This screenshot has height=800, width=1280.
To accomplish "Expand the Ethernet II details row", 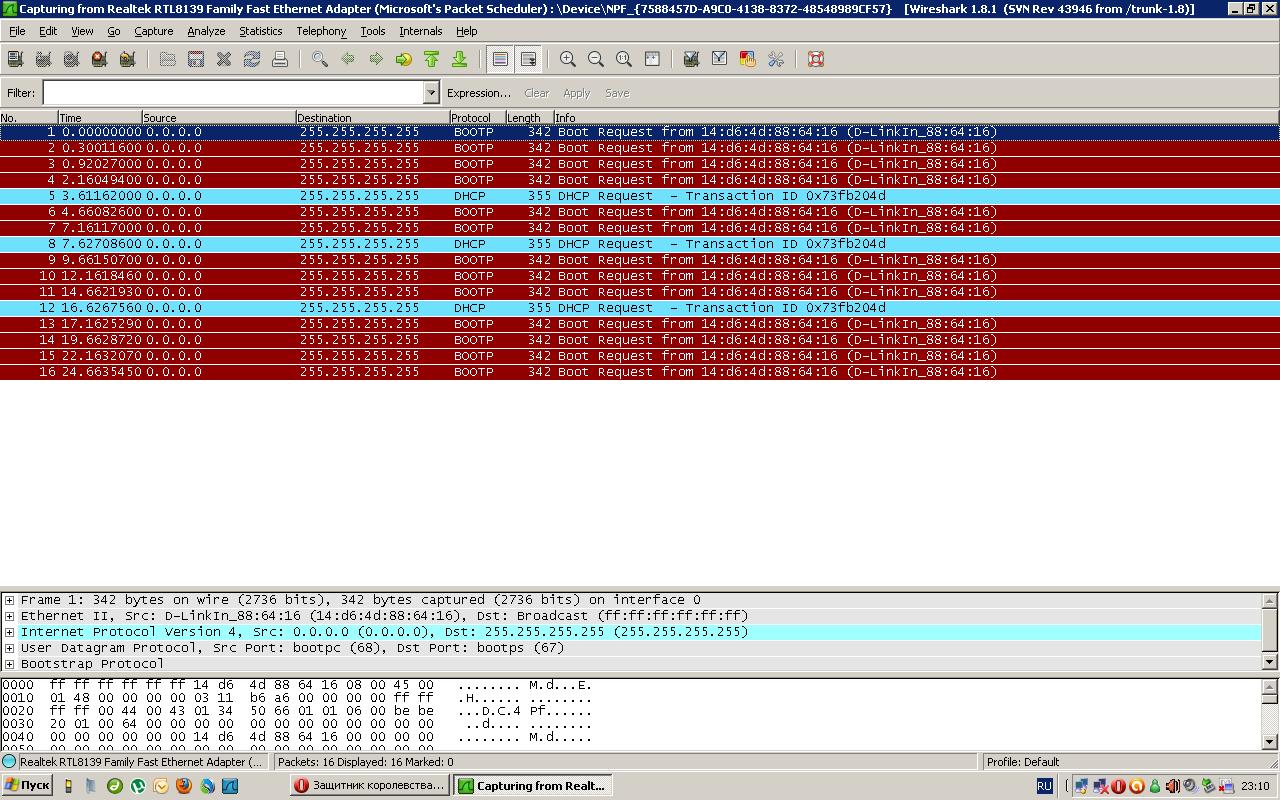I will [x=9, y=616].
